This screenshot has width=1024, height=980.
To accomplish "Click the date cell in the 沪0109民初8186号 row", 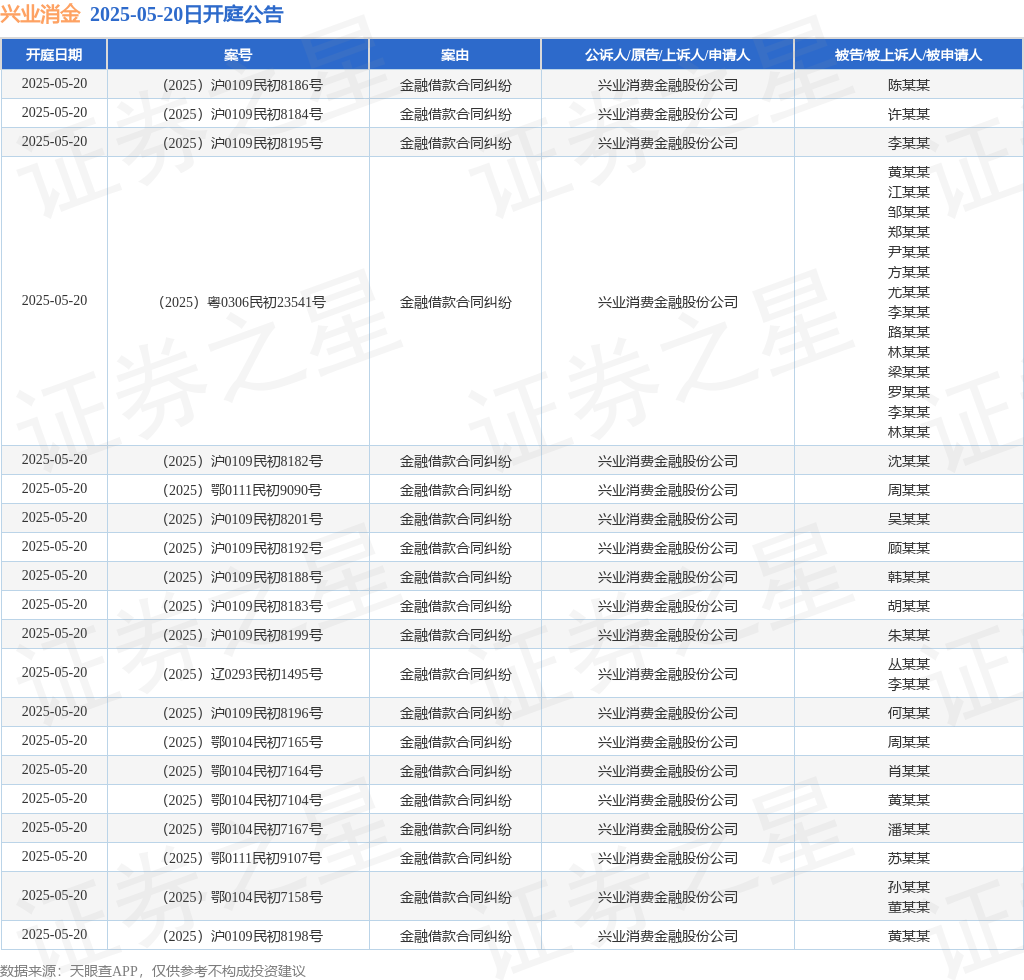I will coord(54,84).
